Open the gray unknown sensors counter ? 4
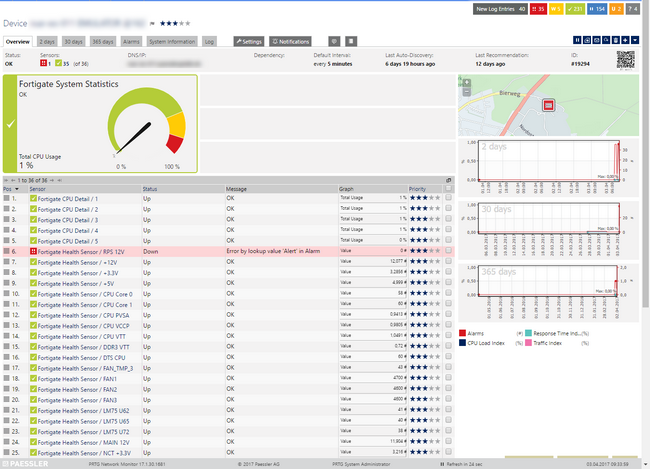Image resolution: width=650 pixels, height=469 pixels. (x=633, y=9)
